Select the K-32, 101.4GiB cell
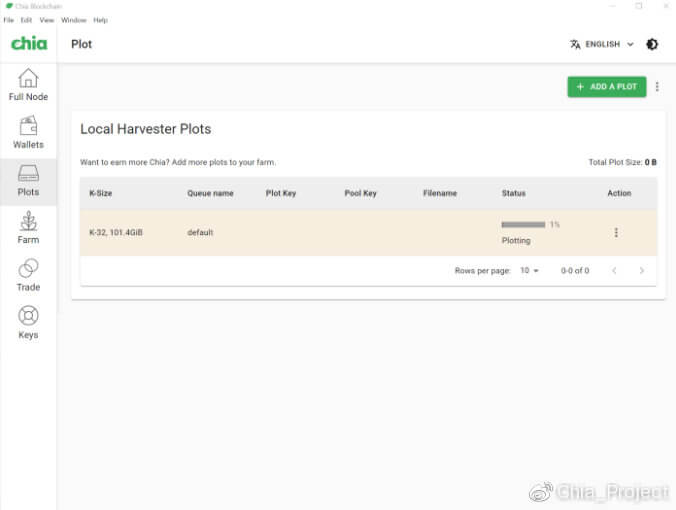The height and width of the screenshot is (510, 676). (116, 232)
